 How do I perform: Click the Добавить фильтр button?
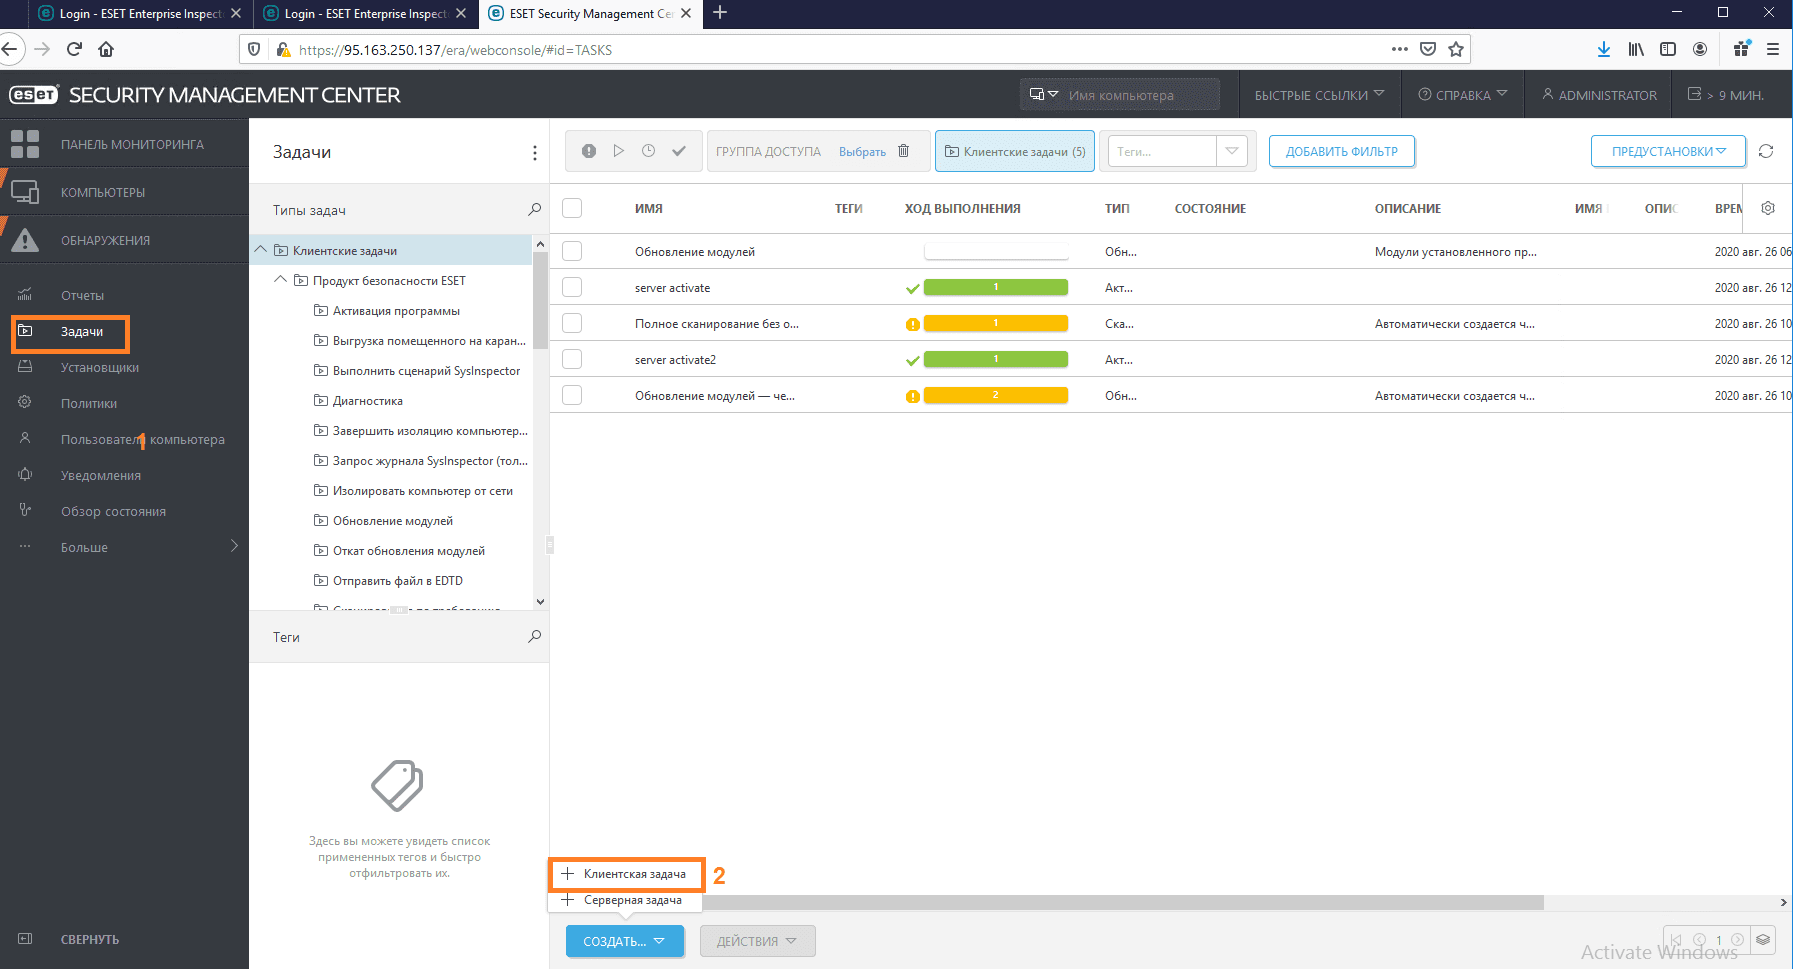point(1342,151)
